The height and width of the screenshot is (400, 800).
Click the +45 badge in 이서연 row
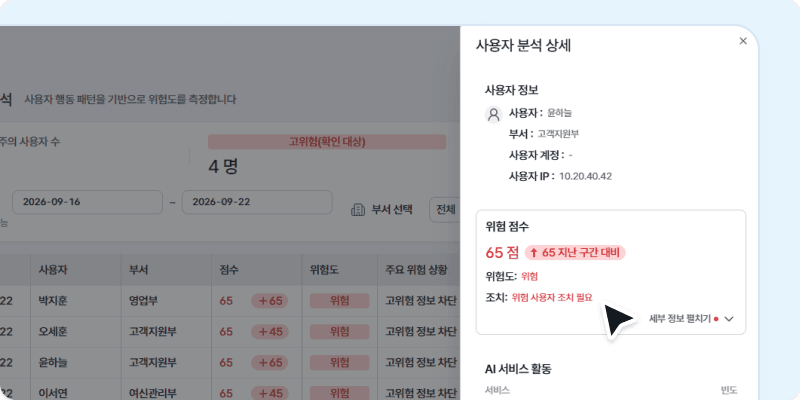[x=270, y=393]
